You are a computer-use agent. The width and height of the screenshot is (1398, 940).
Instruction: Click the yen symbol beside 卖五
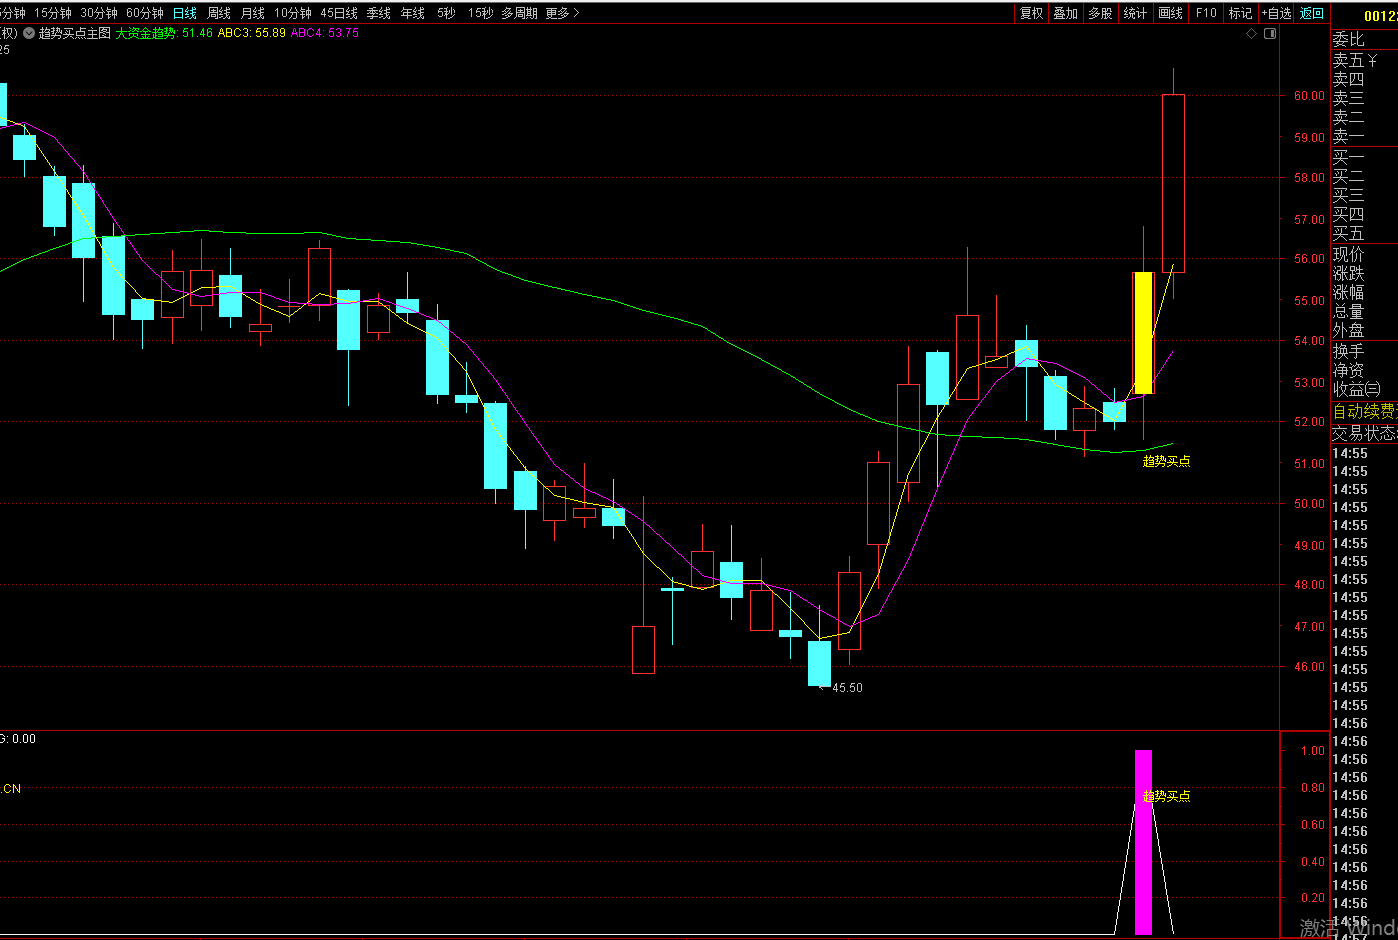(x=1373, y=61)
